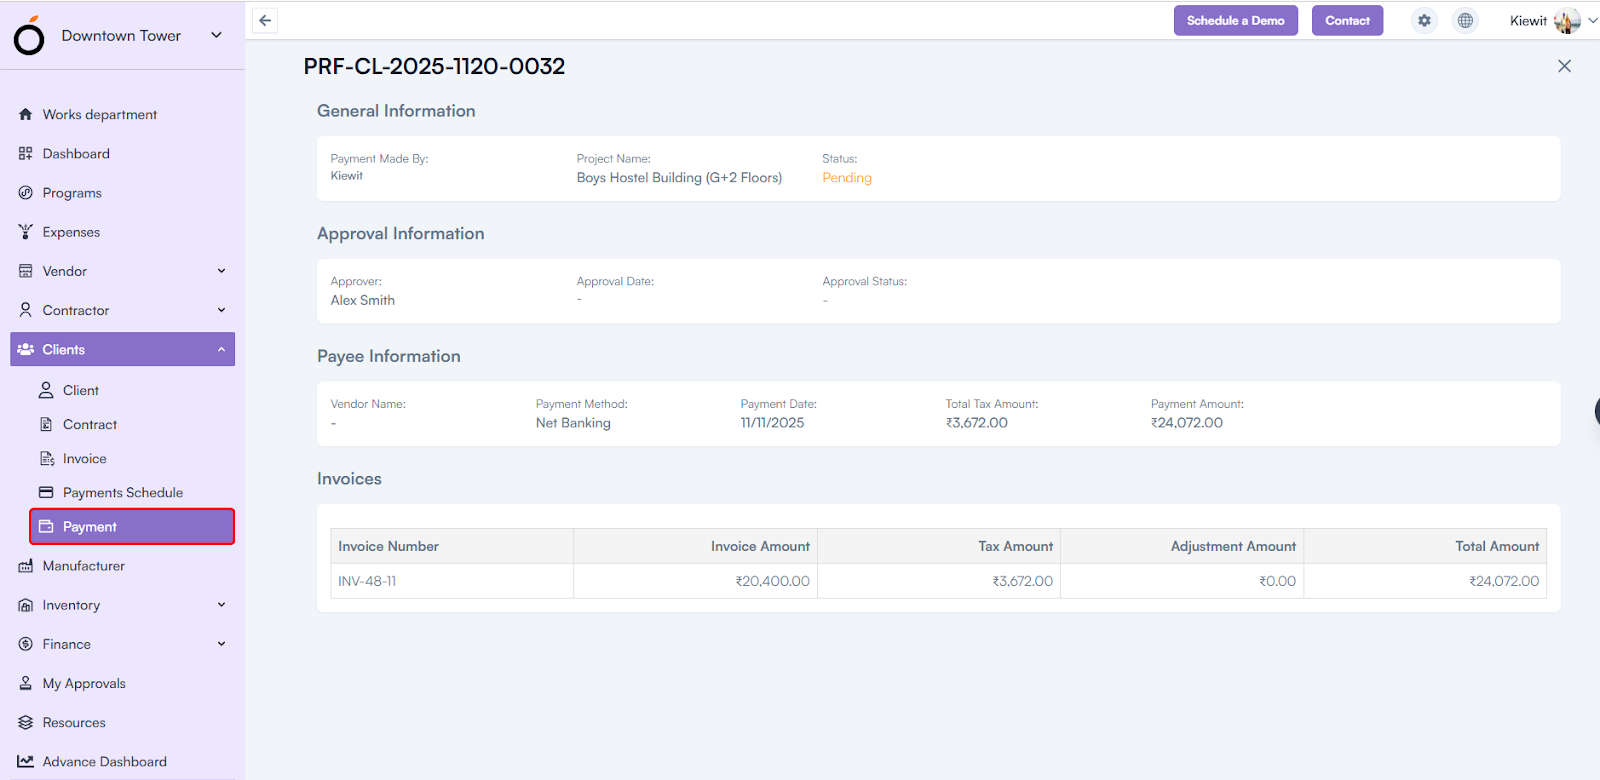Click the app logo in sidebar
The image size is (1600, 780).
tap(29, 36)
